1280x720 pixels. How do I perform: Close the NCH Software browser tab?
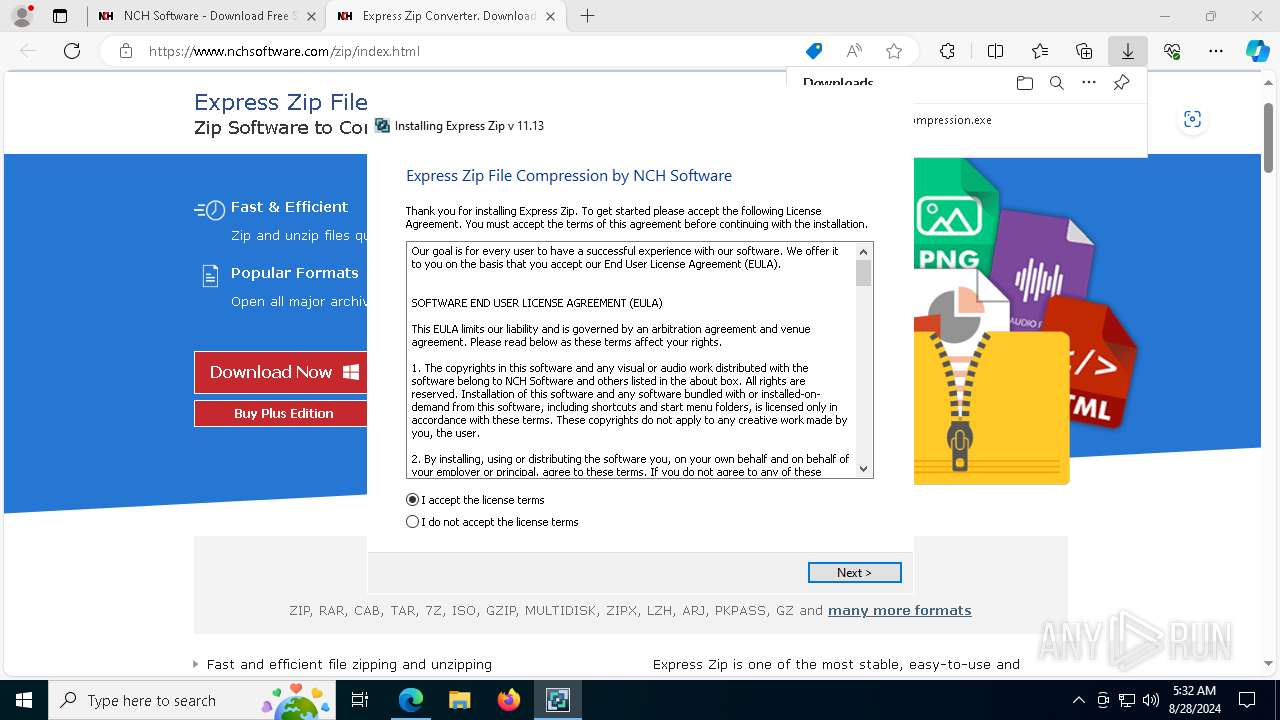310,16
